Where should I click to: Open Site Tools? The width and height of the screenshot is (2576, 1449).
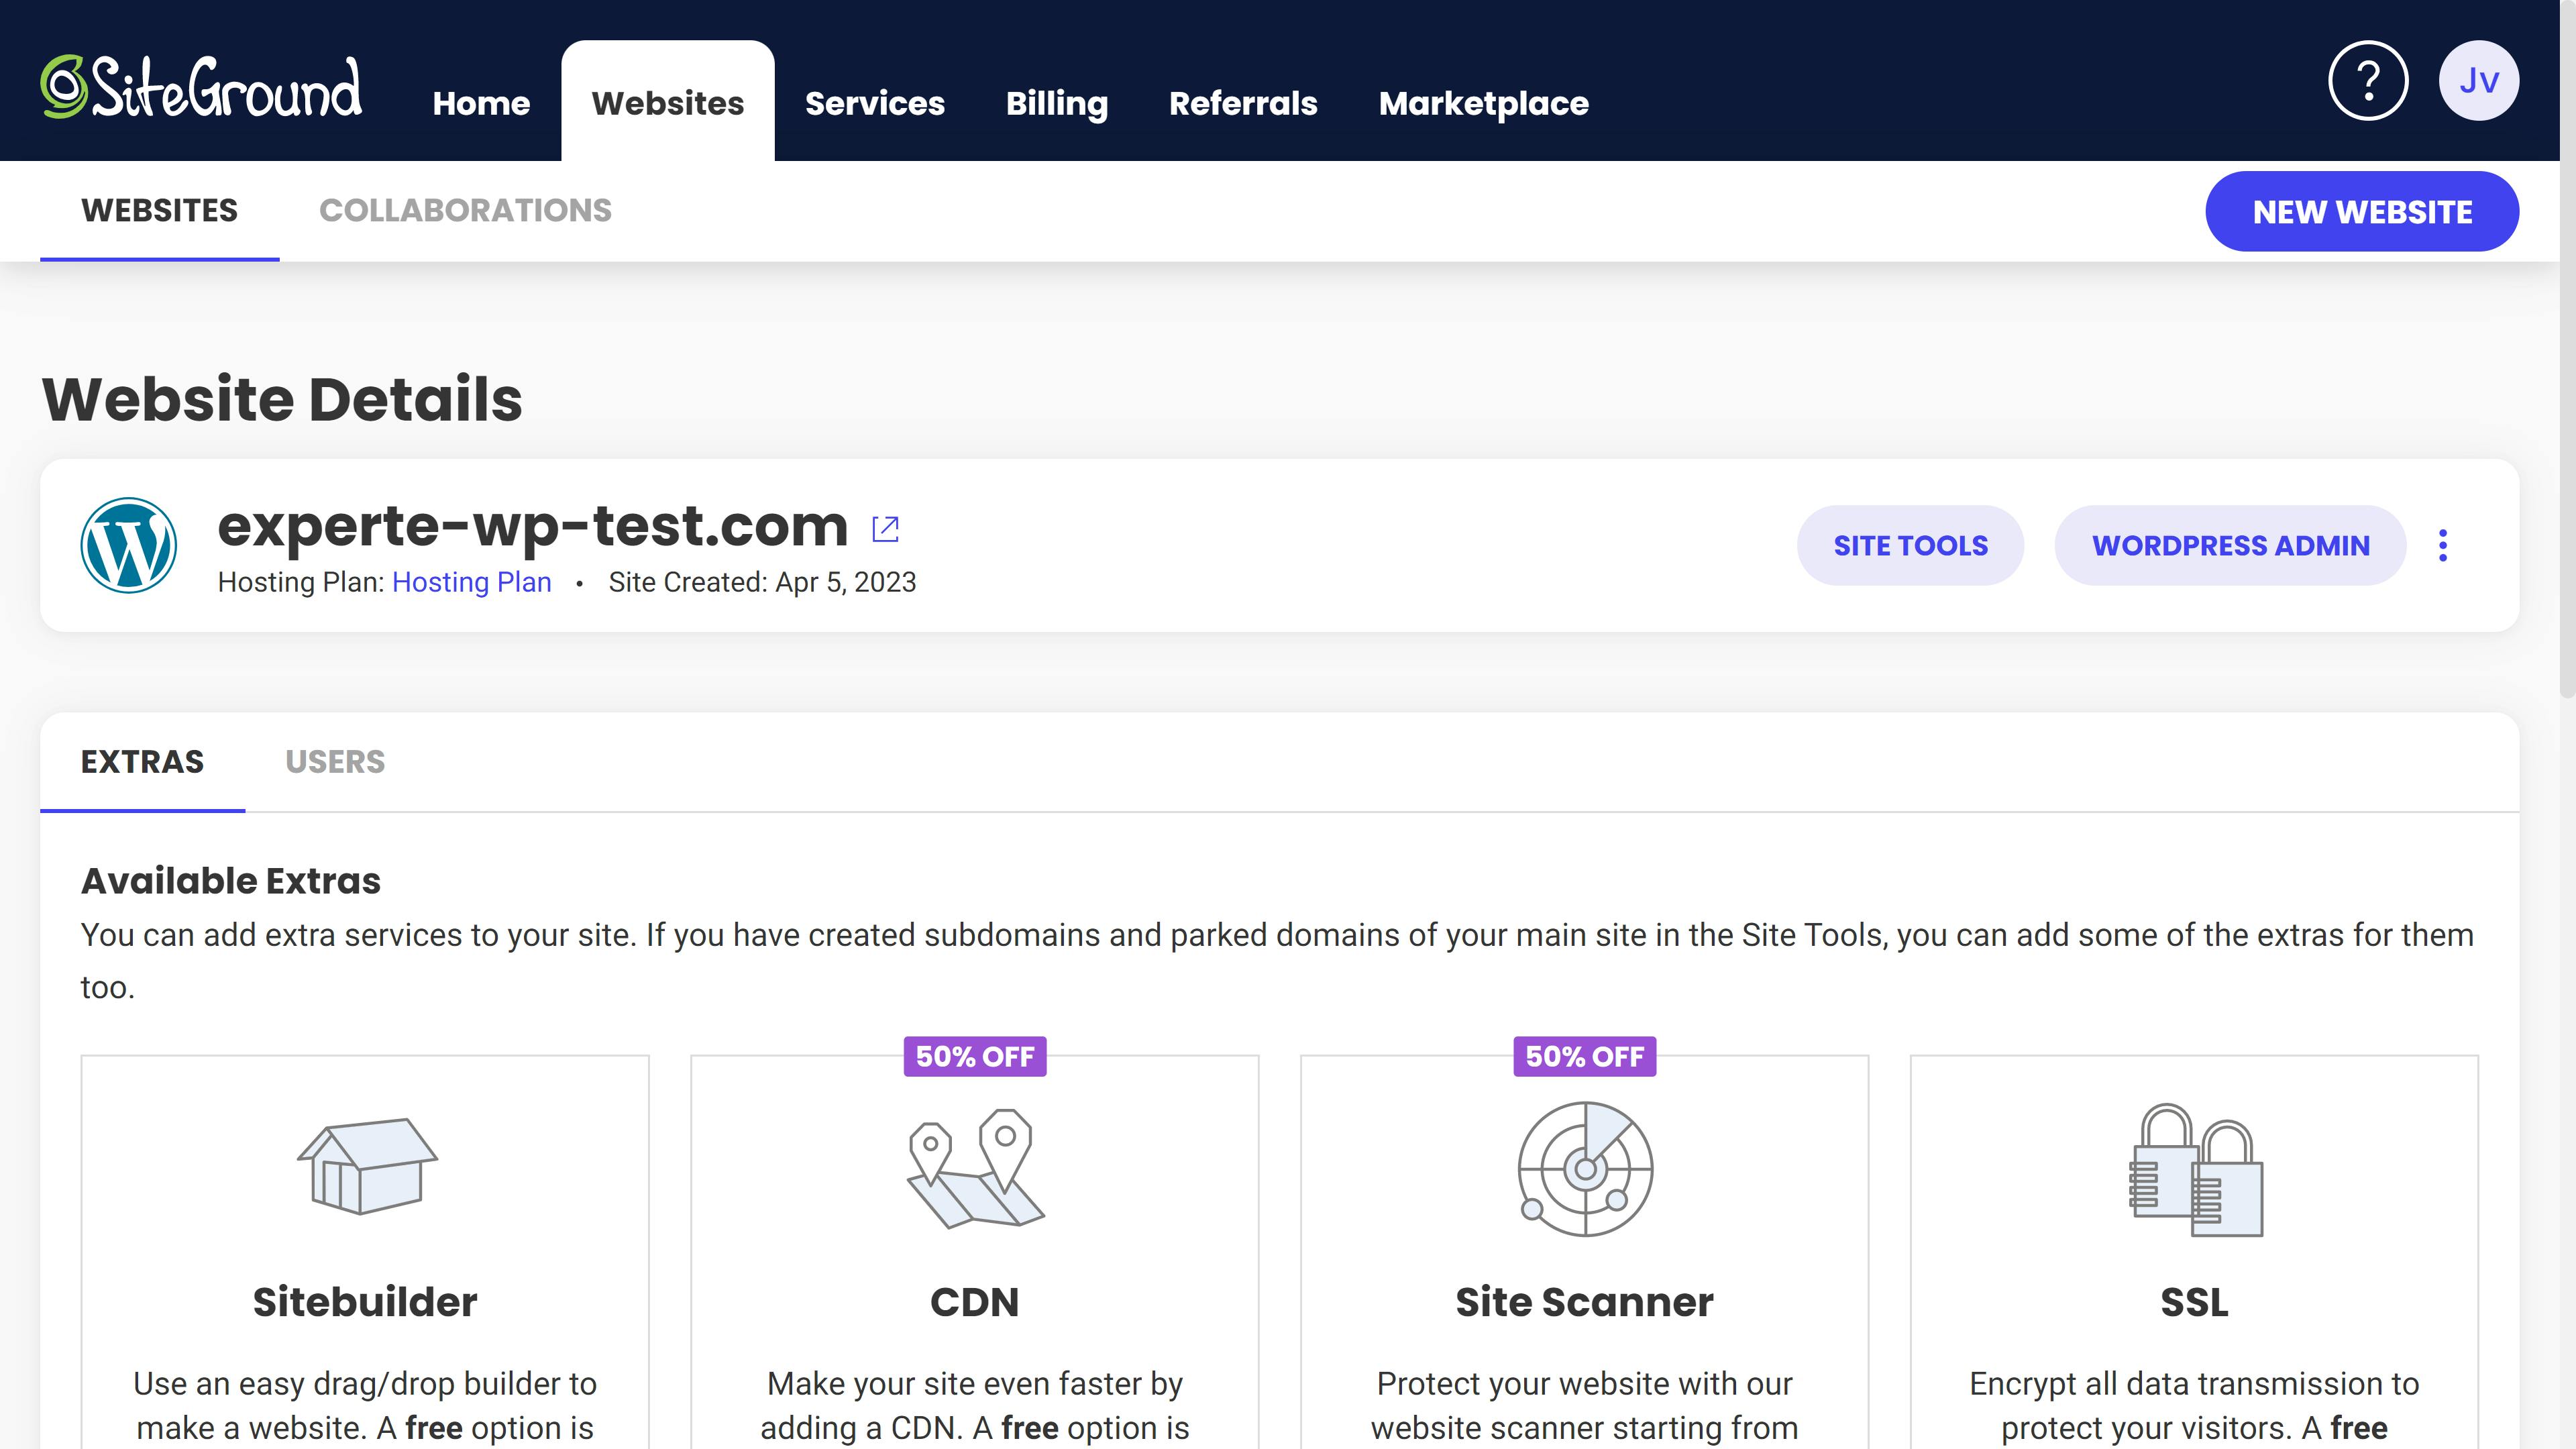tap(1910, 545)
